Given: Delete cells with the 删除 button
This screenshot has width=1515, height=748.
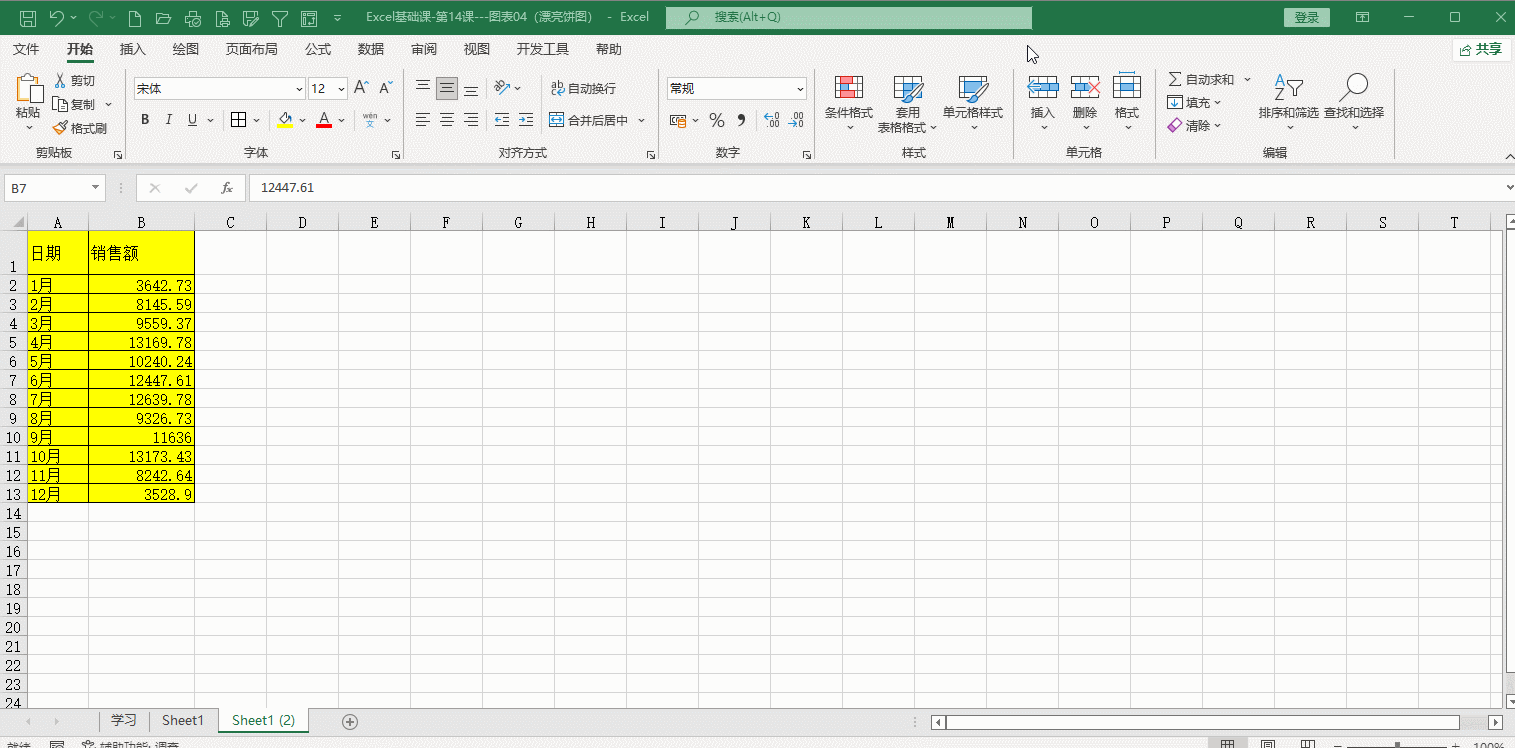Looking at the screenshot, I should pyautogui.click(x=1085, y=103).
